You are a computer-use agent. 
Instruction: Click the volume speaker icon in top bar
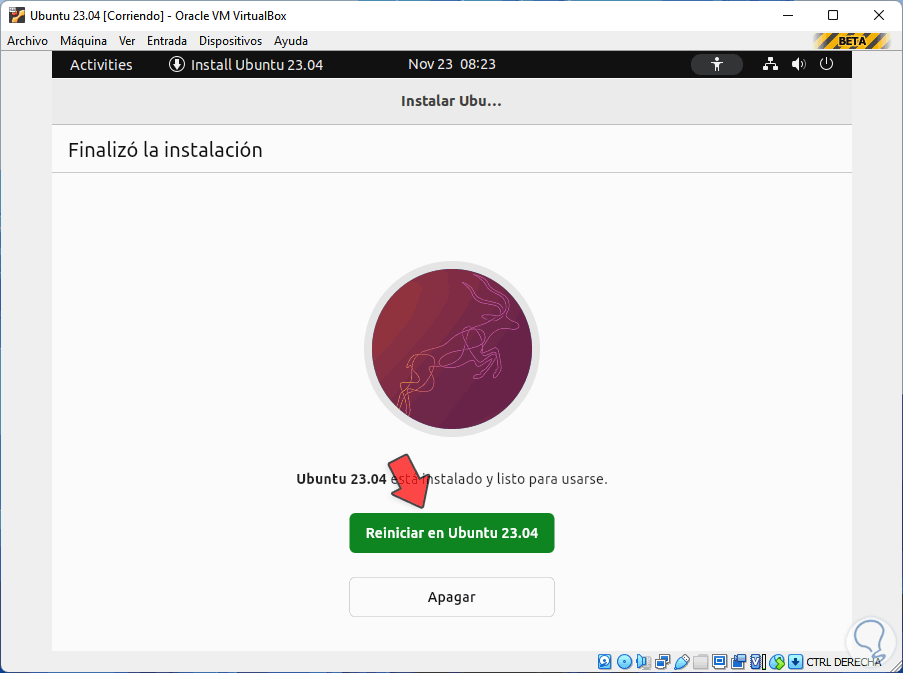[x=798, y=64]
